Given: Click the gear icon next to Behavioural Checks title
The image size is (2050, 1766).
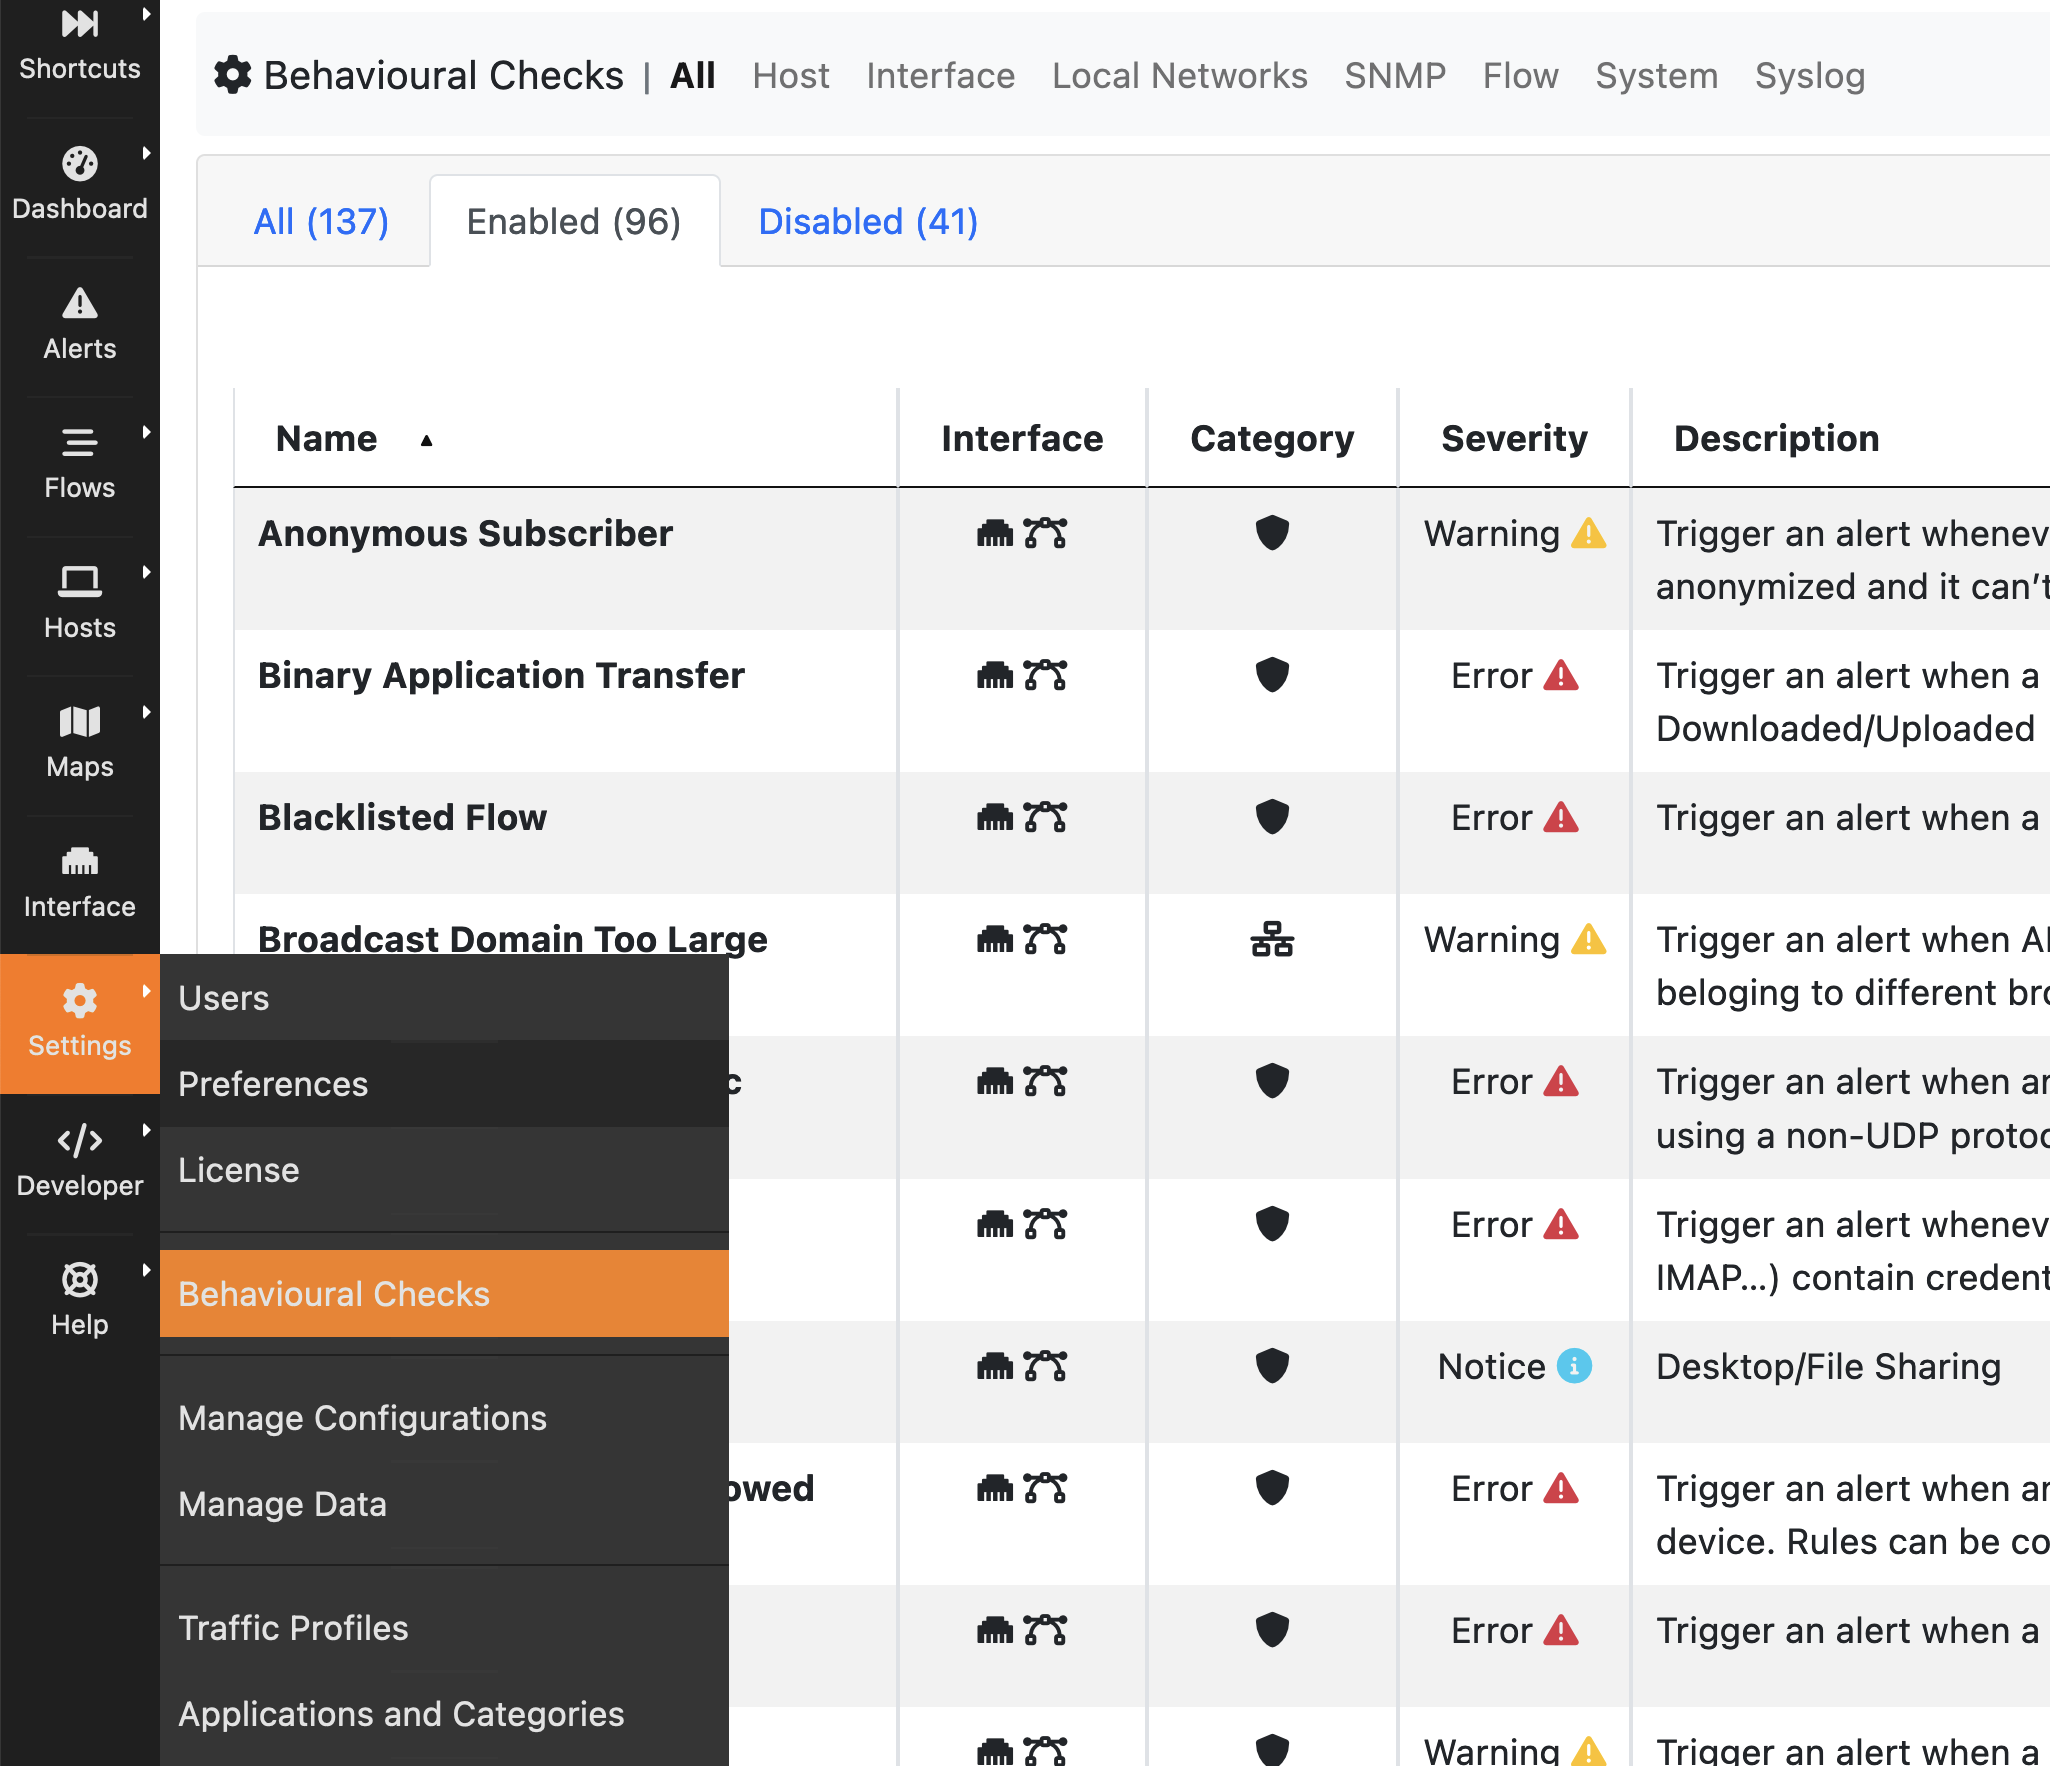Looking at the screenshot, I should [233, 74].
